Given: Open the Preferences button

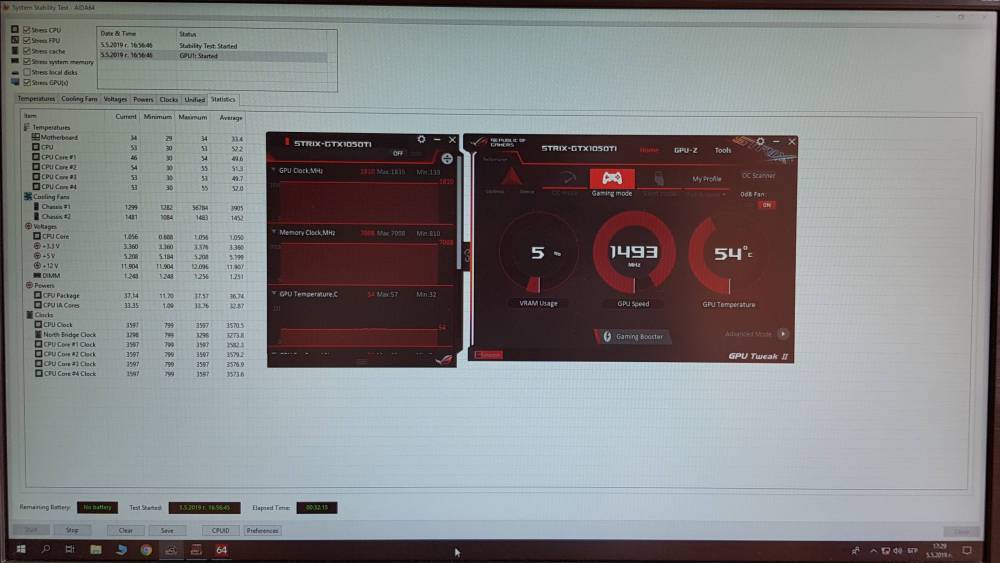Looking at the screenshot, I should pos(262,530).
